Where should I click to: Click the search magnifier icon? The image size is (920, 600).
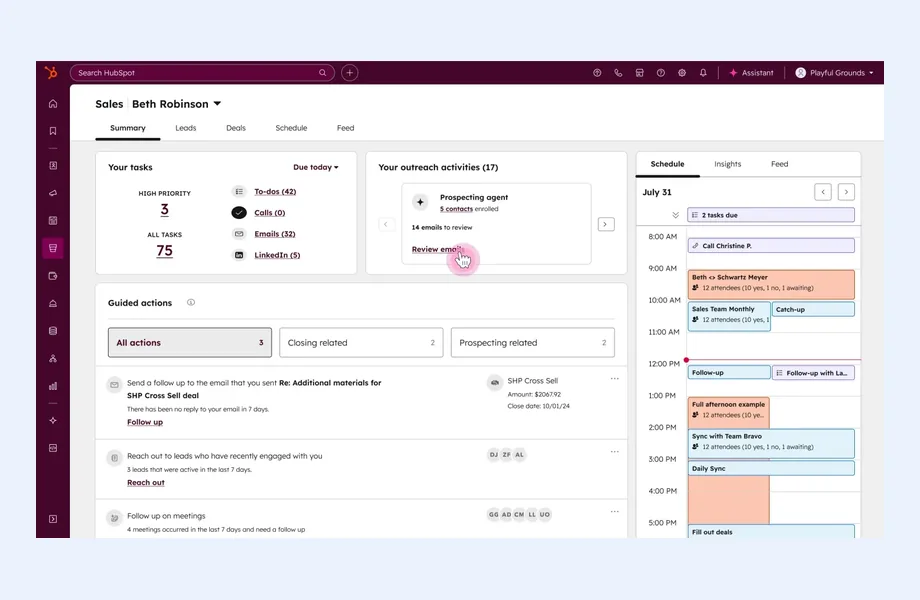point(323,73)
